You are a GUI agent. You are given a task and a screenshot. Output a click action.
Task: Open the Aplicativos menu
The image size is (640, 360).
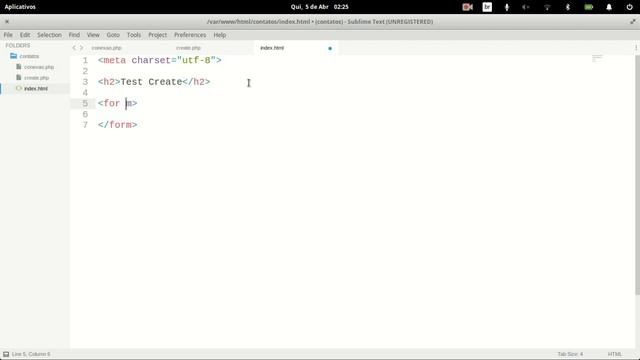point(20,7)
